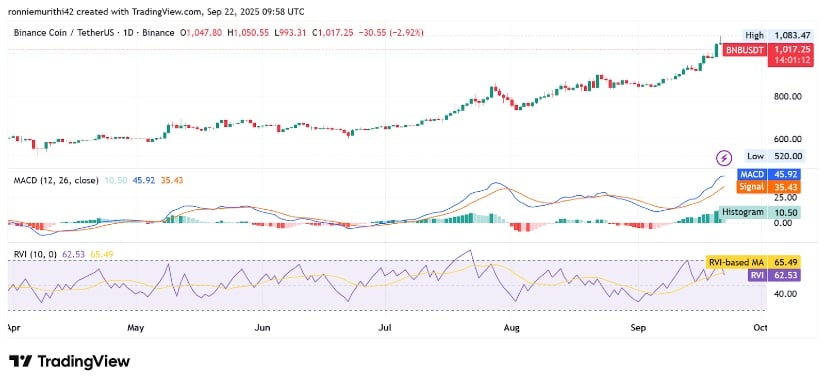The width and height of the screenshot is (825, 384).
Task: Click the Aug label on time axis
Action: tap(511, 328)
